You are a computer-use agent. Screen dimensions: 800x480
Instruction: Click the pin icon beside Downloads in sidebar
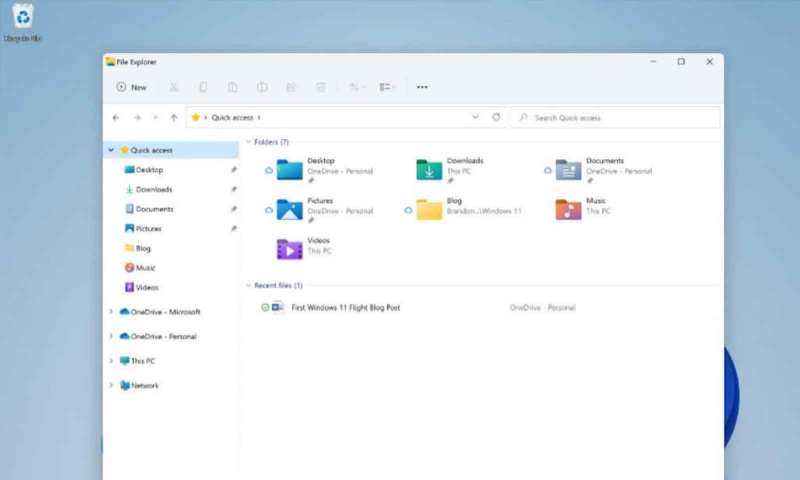233,189
